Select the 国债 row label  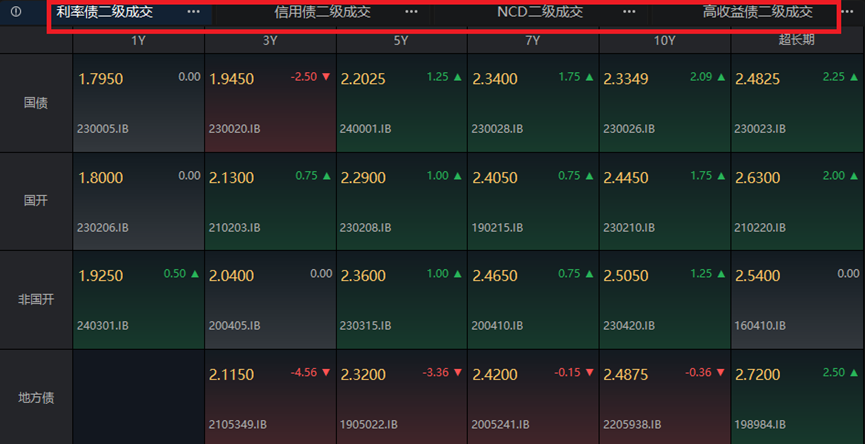(x=37, y=103)
